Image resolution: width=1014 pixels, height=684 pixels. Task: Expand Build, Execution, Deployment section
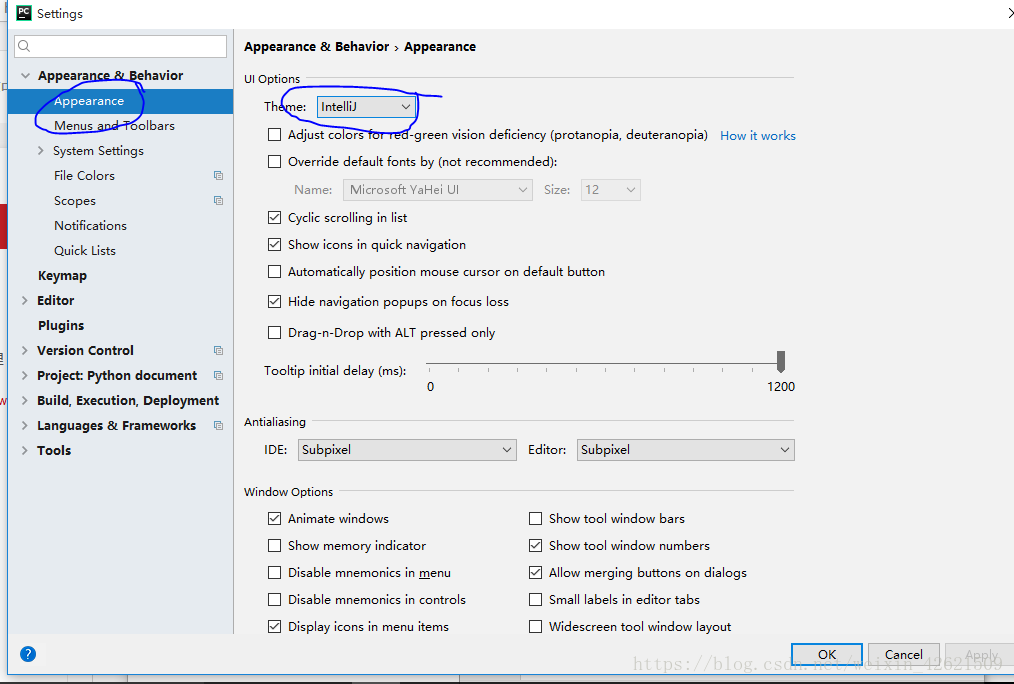[25, 401]
